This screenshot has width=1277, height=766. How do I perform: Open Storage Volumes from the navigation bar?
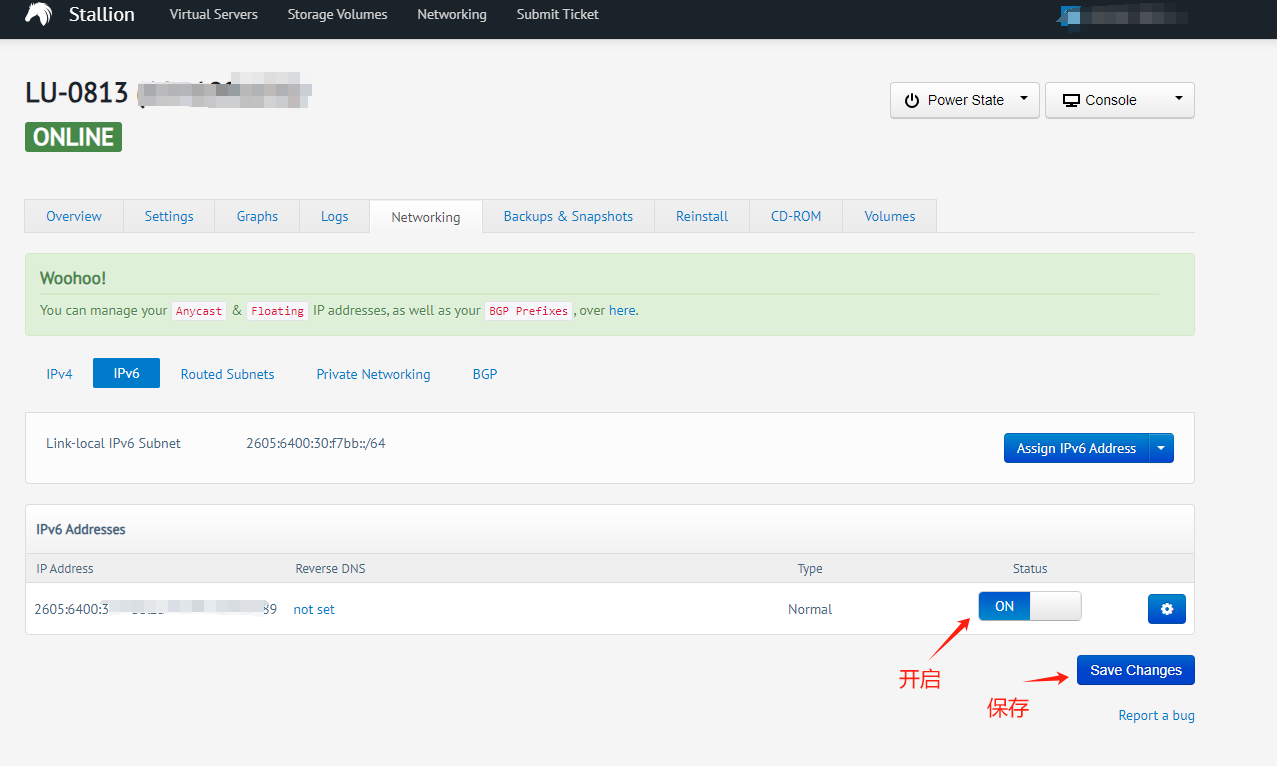[x=337, y=15]
